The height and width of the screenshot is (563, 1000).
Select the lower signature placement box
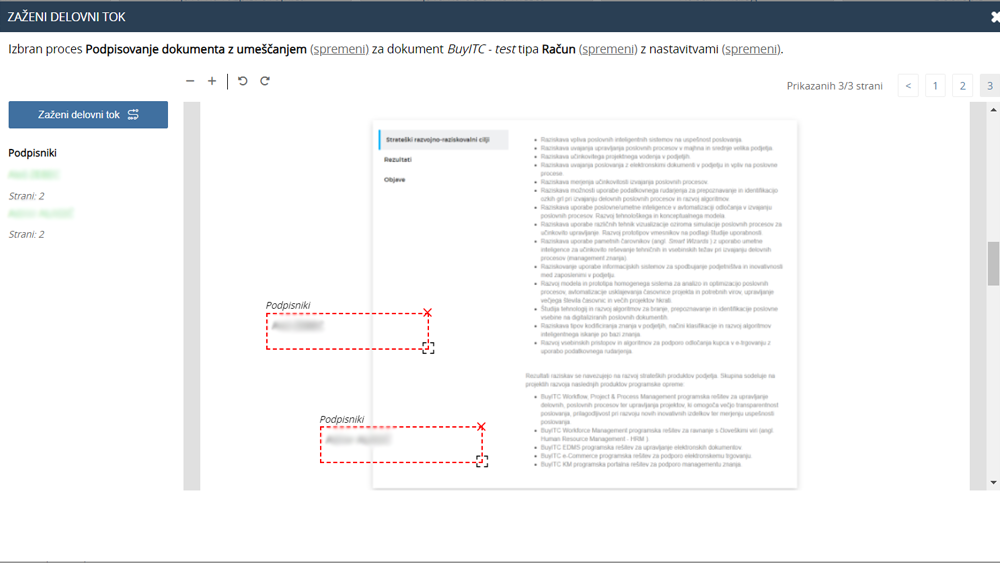click(401, 444)
